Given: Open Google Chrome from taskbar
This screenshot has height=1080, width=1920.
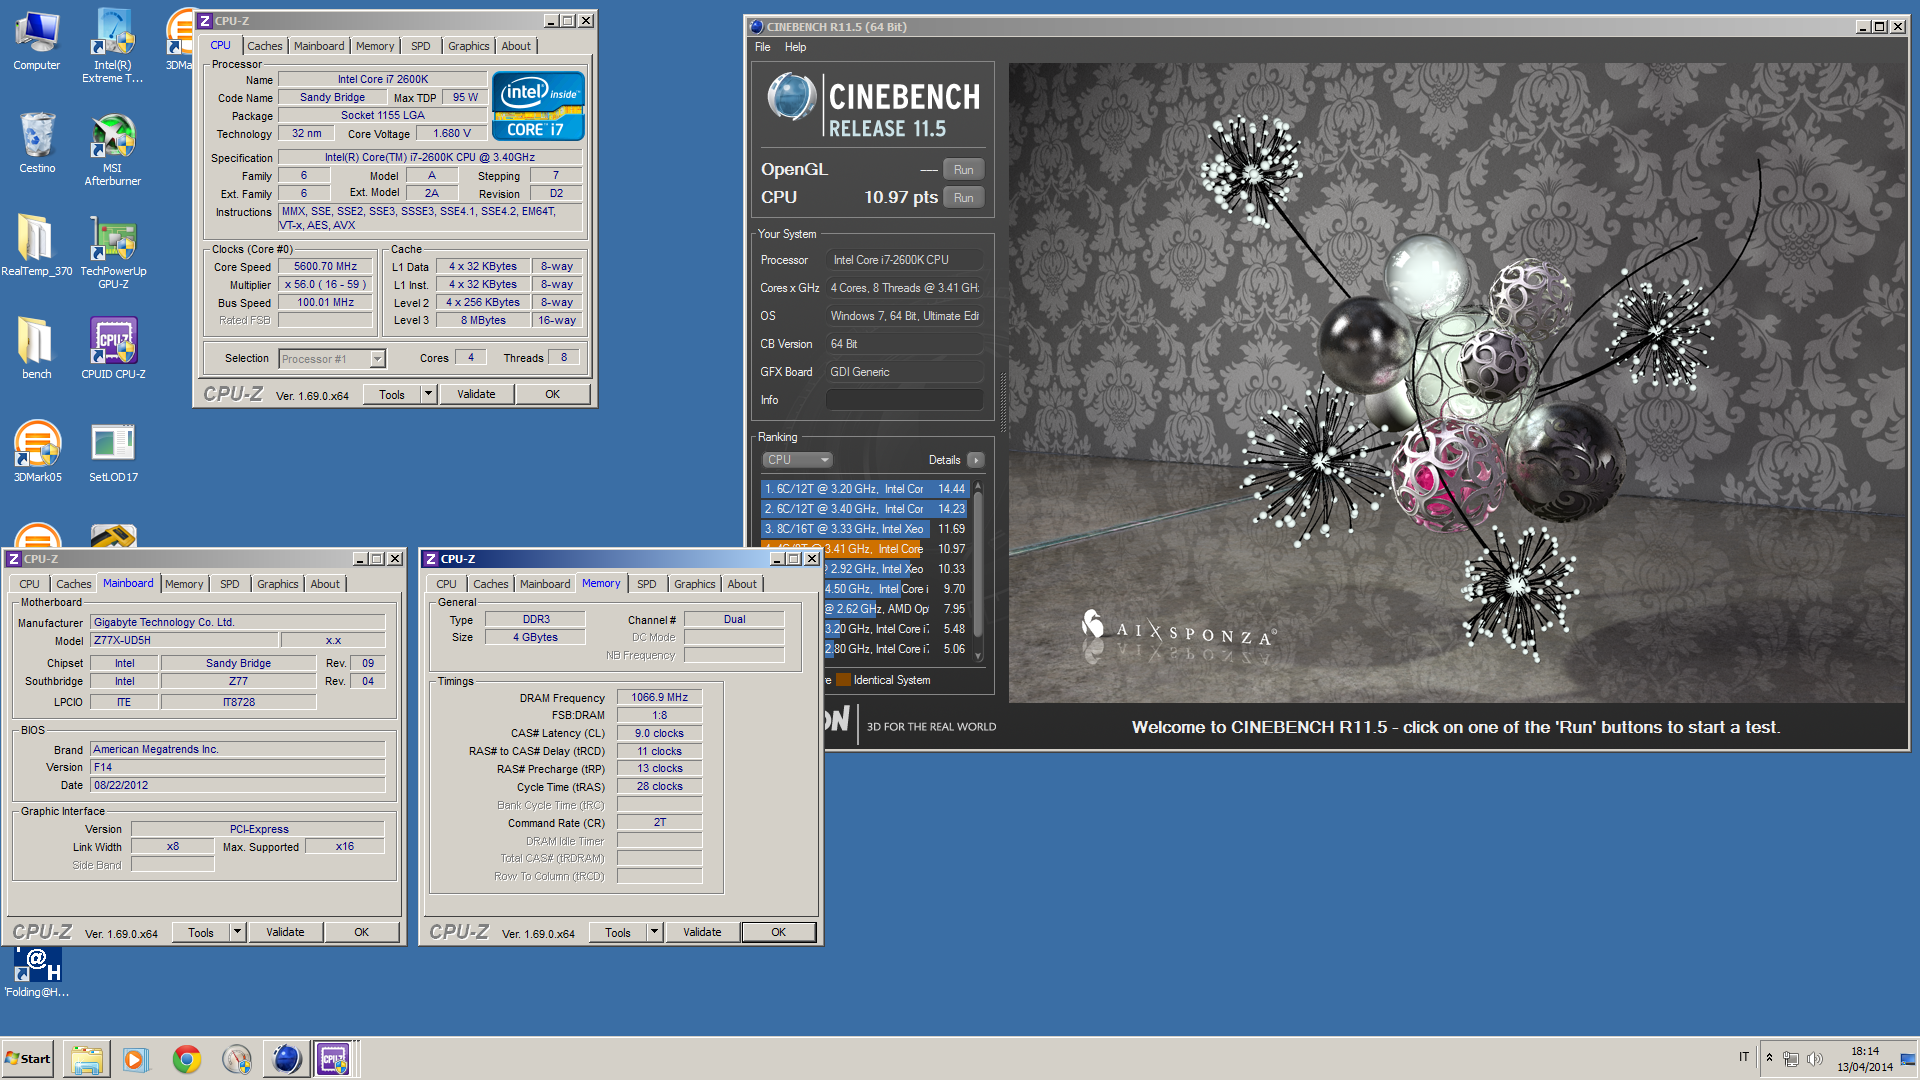Looking at the screenshot, I should [186, 1059].
